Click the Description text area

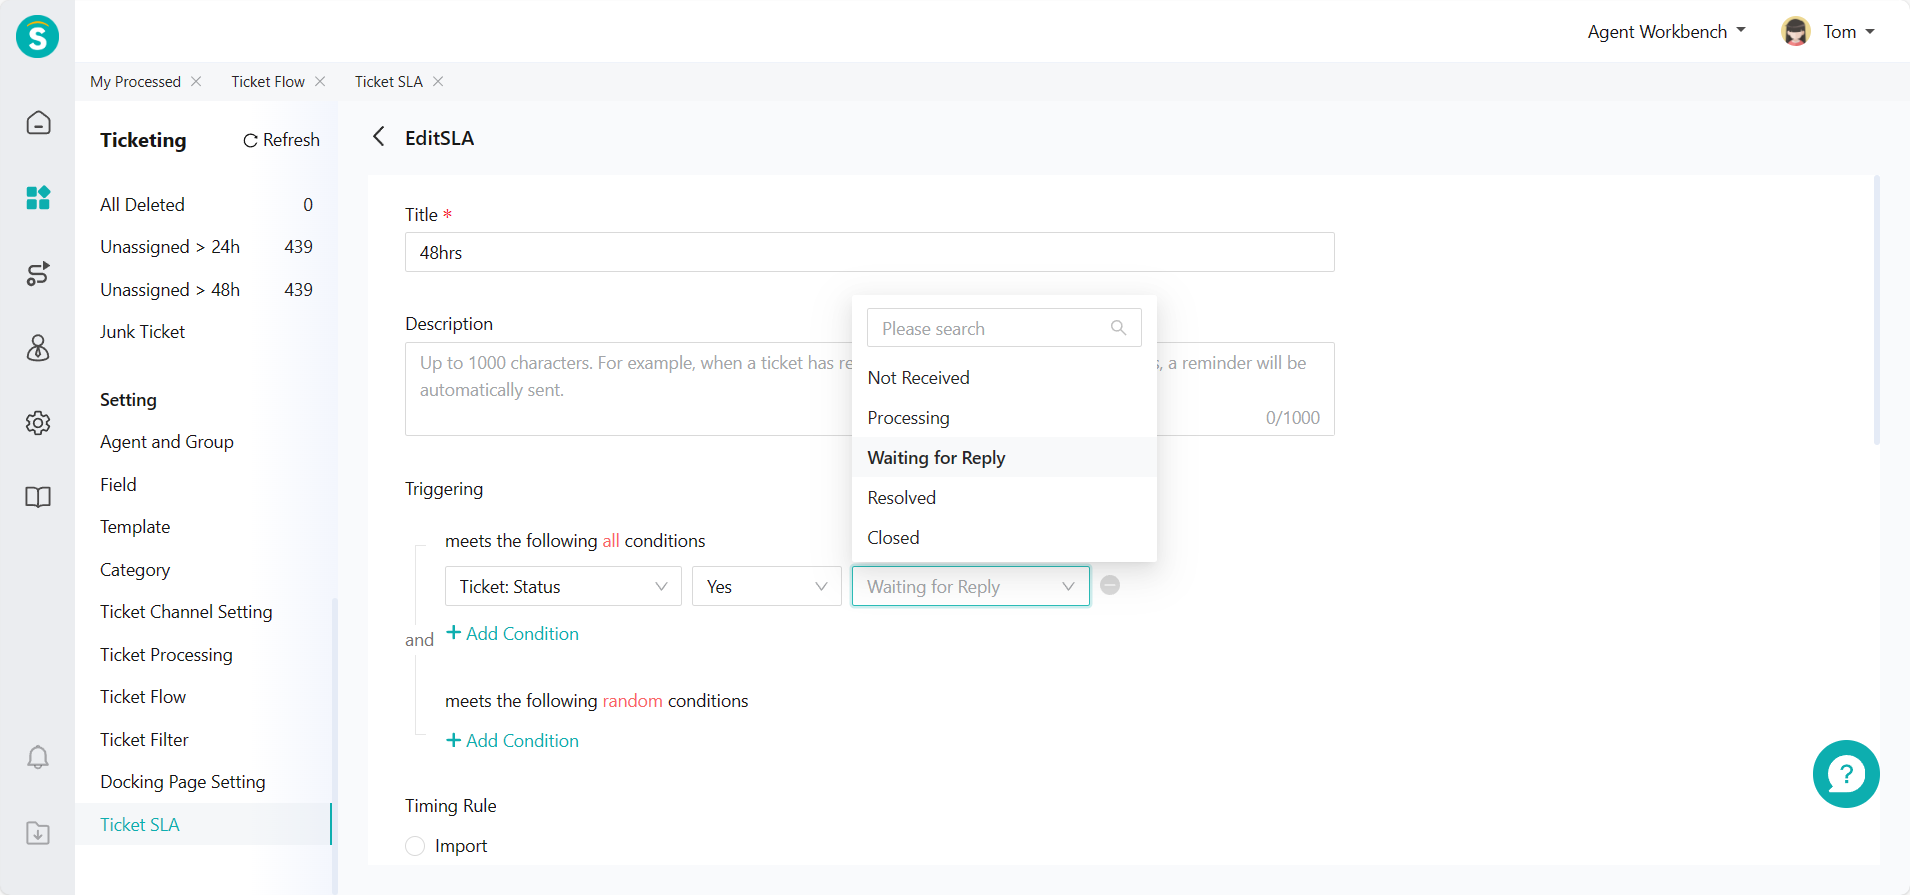(x=869, y=389)
